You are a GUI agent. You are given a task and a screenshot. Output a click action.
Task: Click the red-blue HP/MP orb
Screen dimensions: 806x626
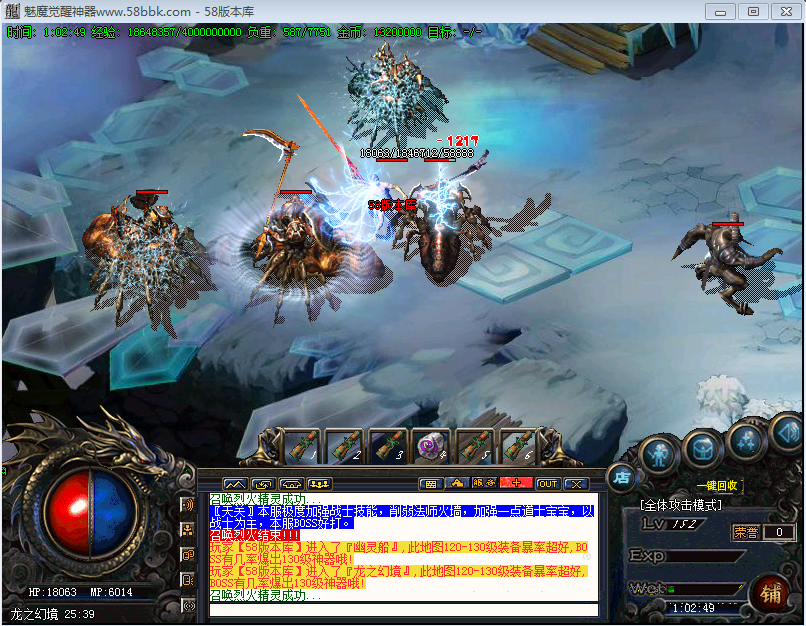point(91,514)
